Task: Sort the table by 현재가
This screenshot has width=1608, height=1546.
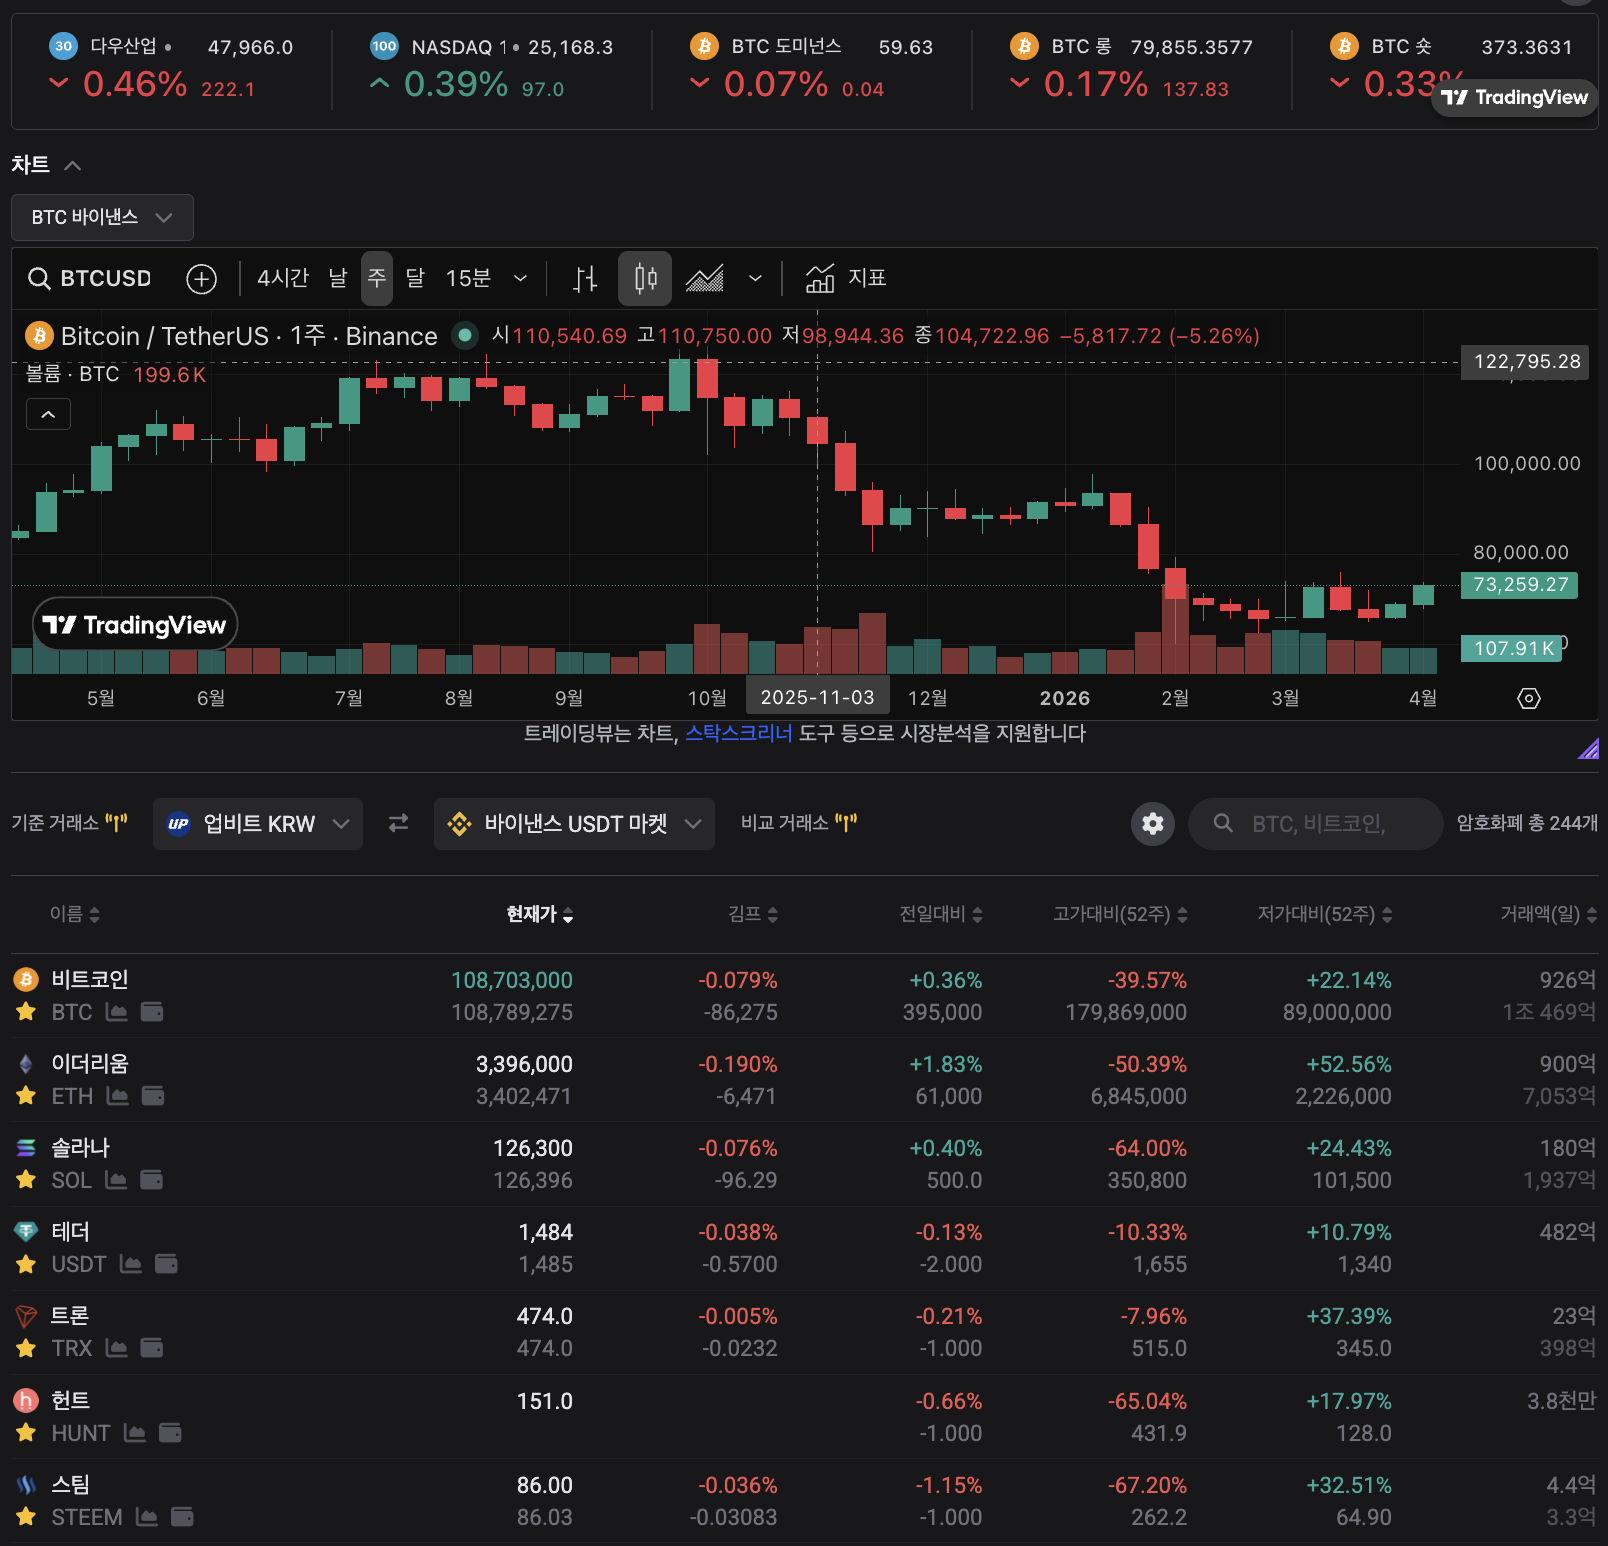Action: pos(539,914)
